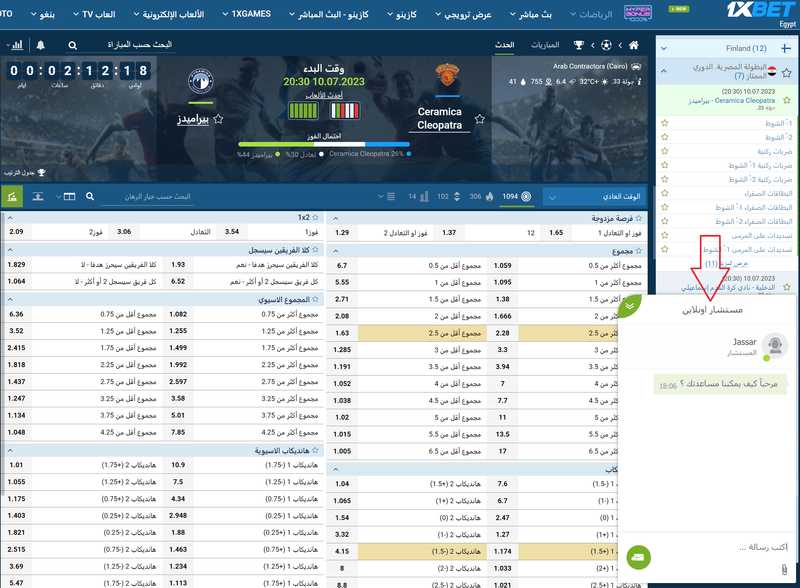Click the attachment paperclip in chat
Screen dimensions: 800x588
coord(785,568)
